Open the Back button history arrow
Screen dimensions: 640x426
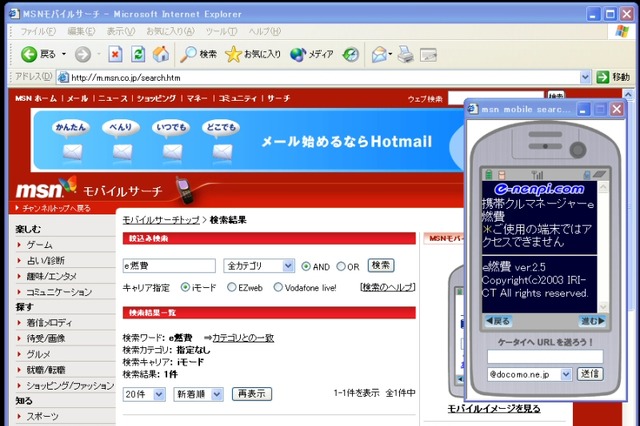tap(64, 54)
